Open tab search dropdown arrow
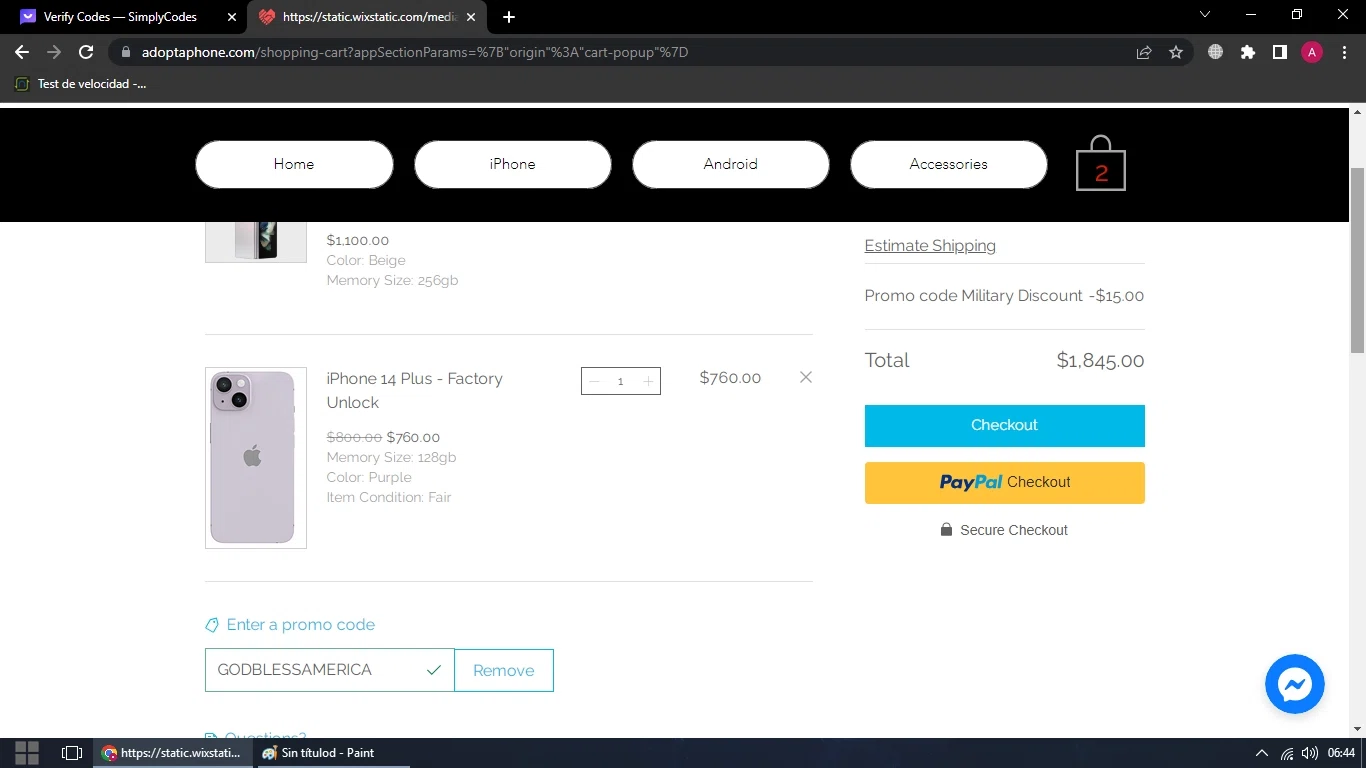 [x=1205, y=15]
